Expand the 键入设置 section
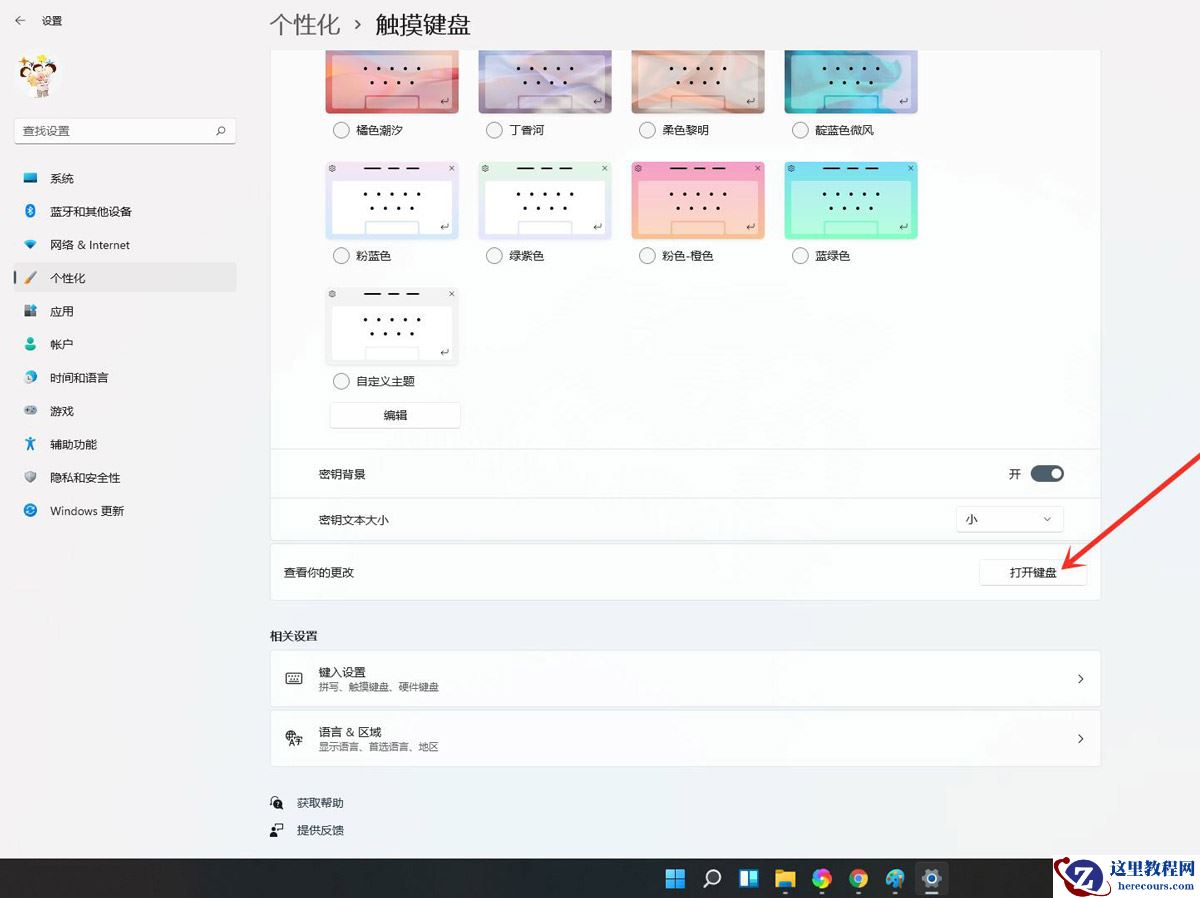 (x=684, y=678)
